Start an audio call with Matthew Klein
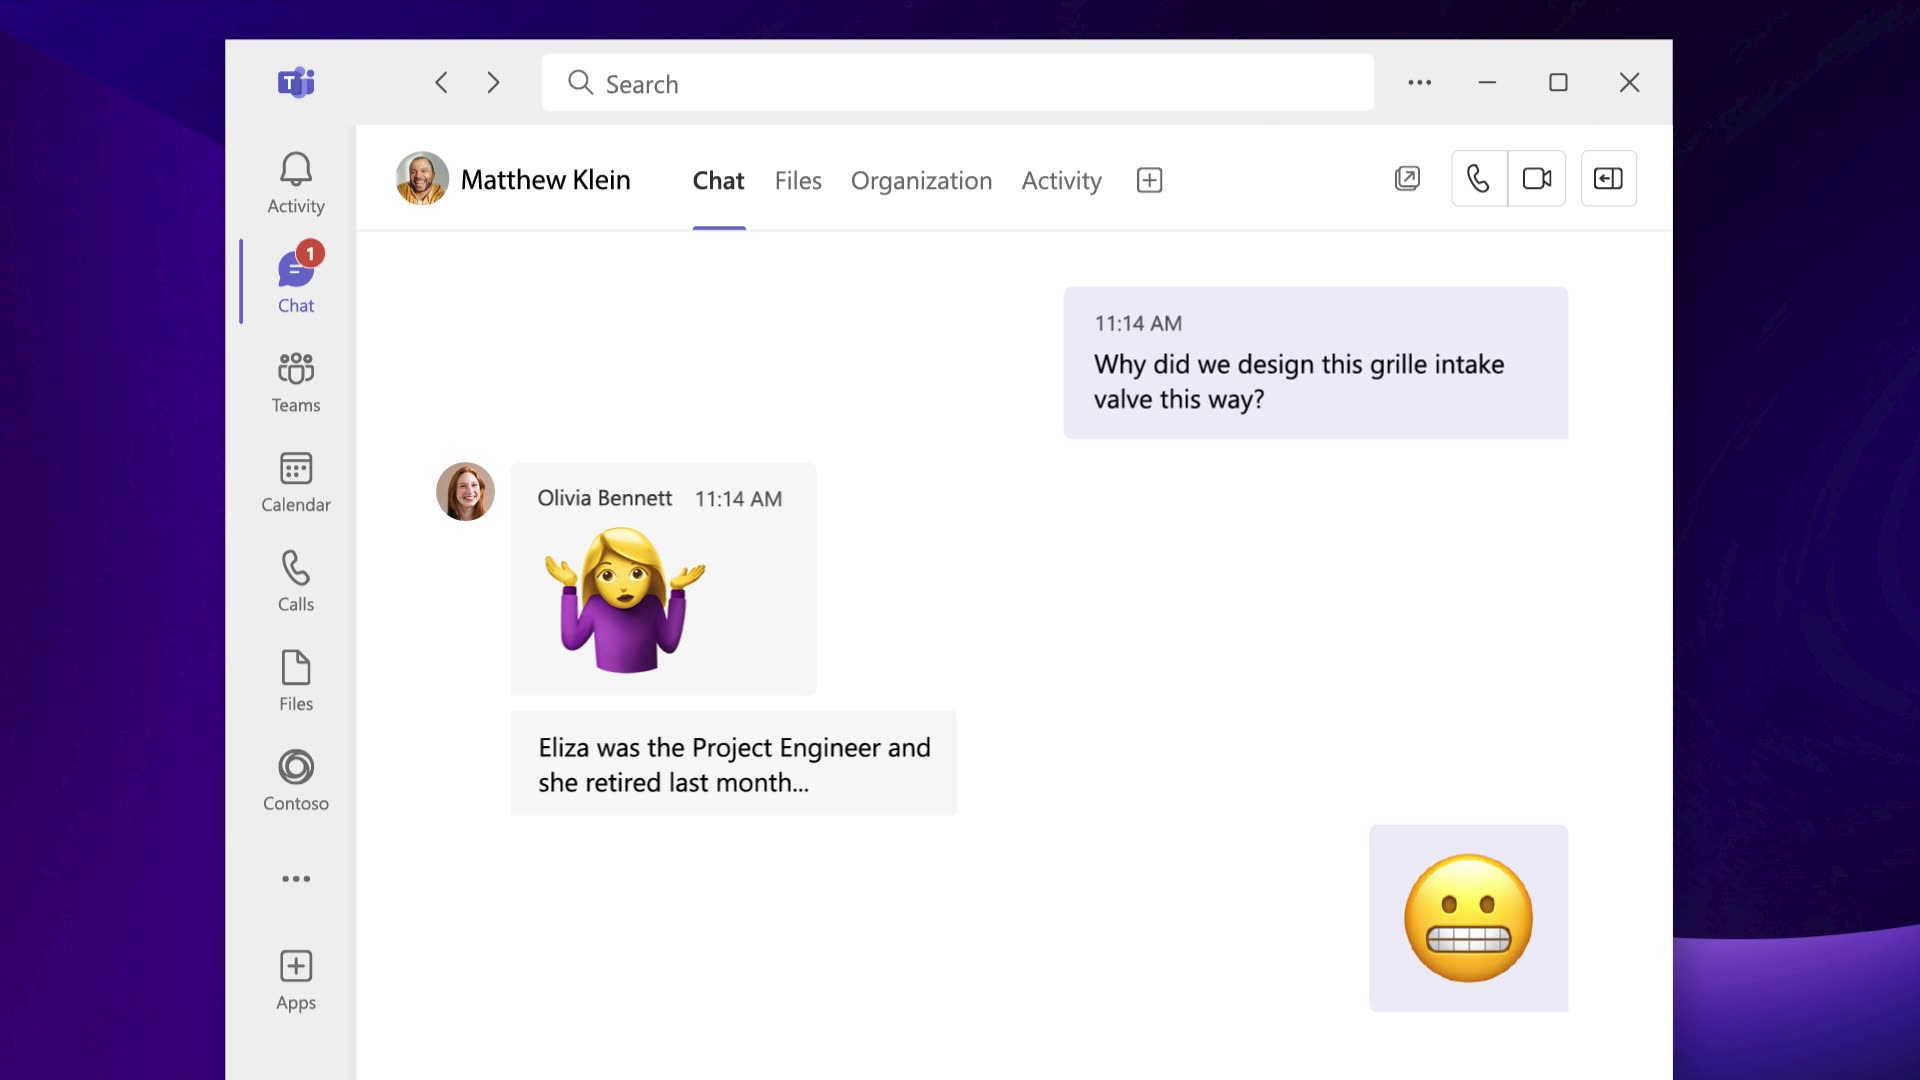The width and height of the screenshot is (1920, 1080). (1478, 179)
